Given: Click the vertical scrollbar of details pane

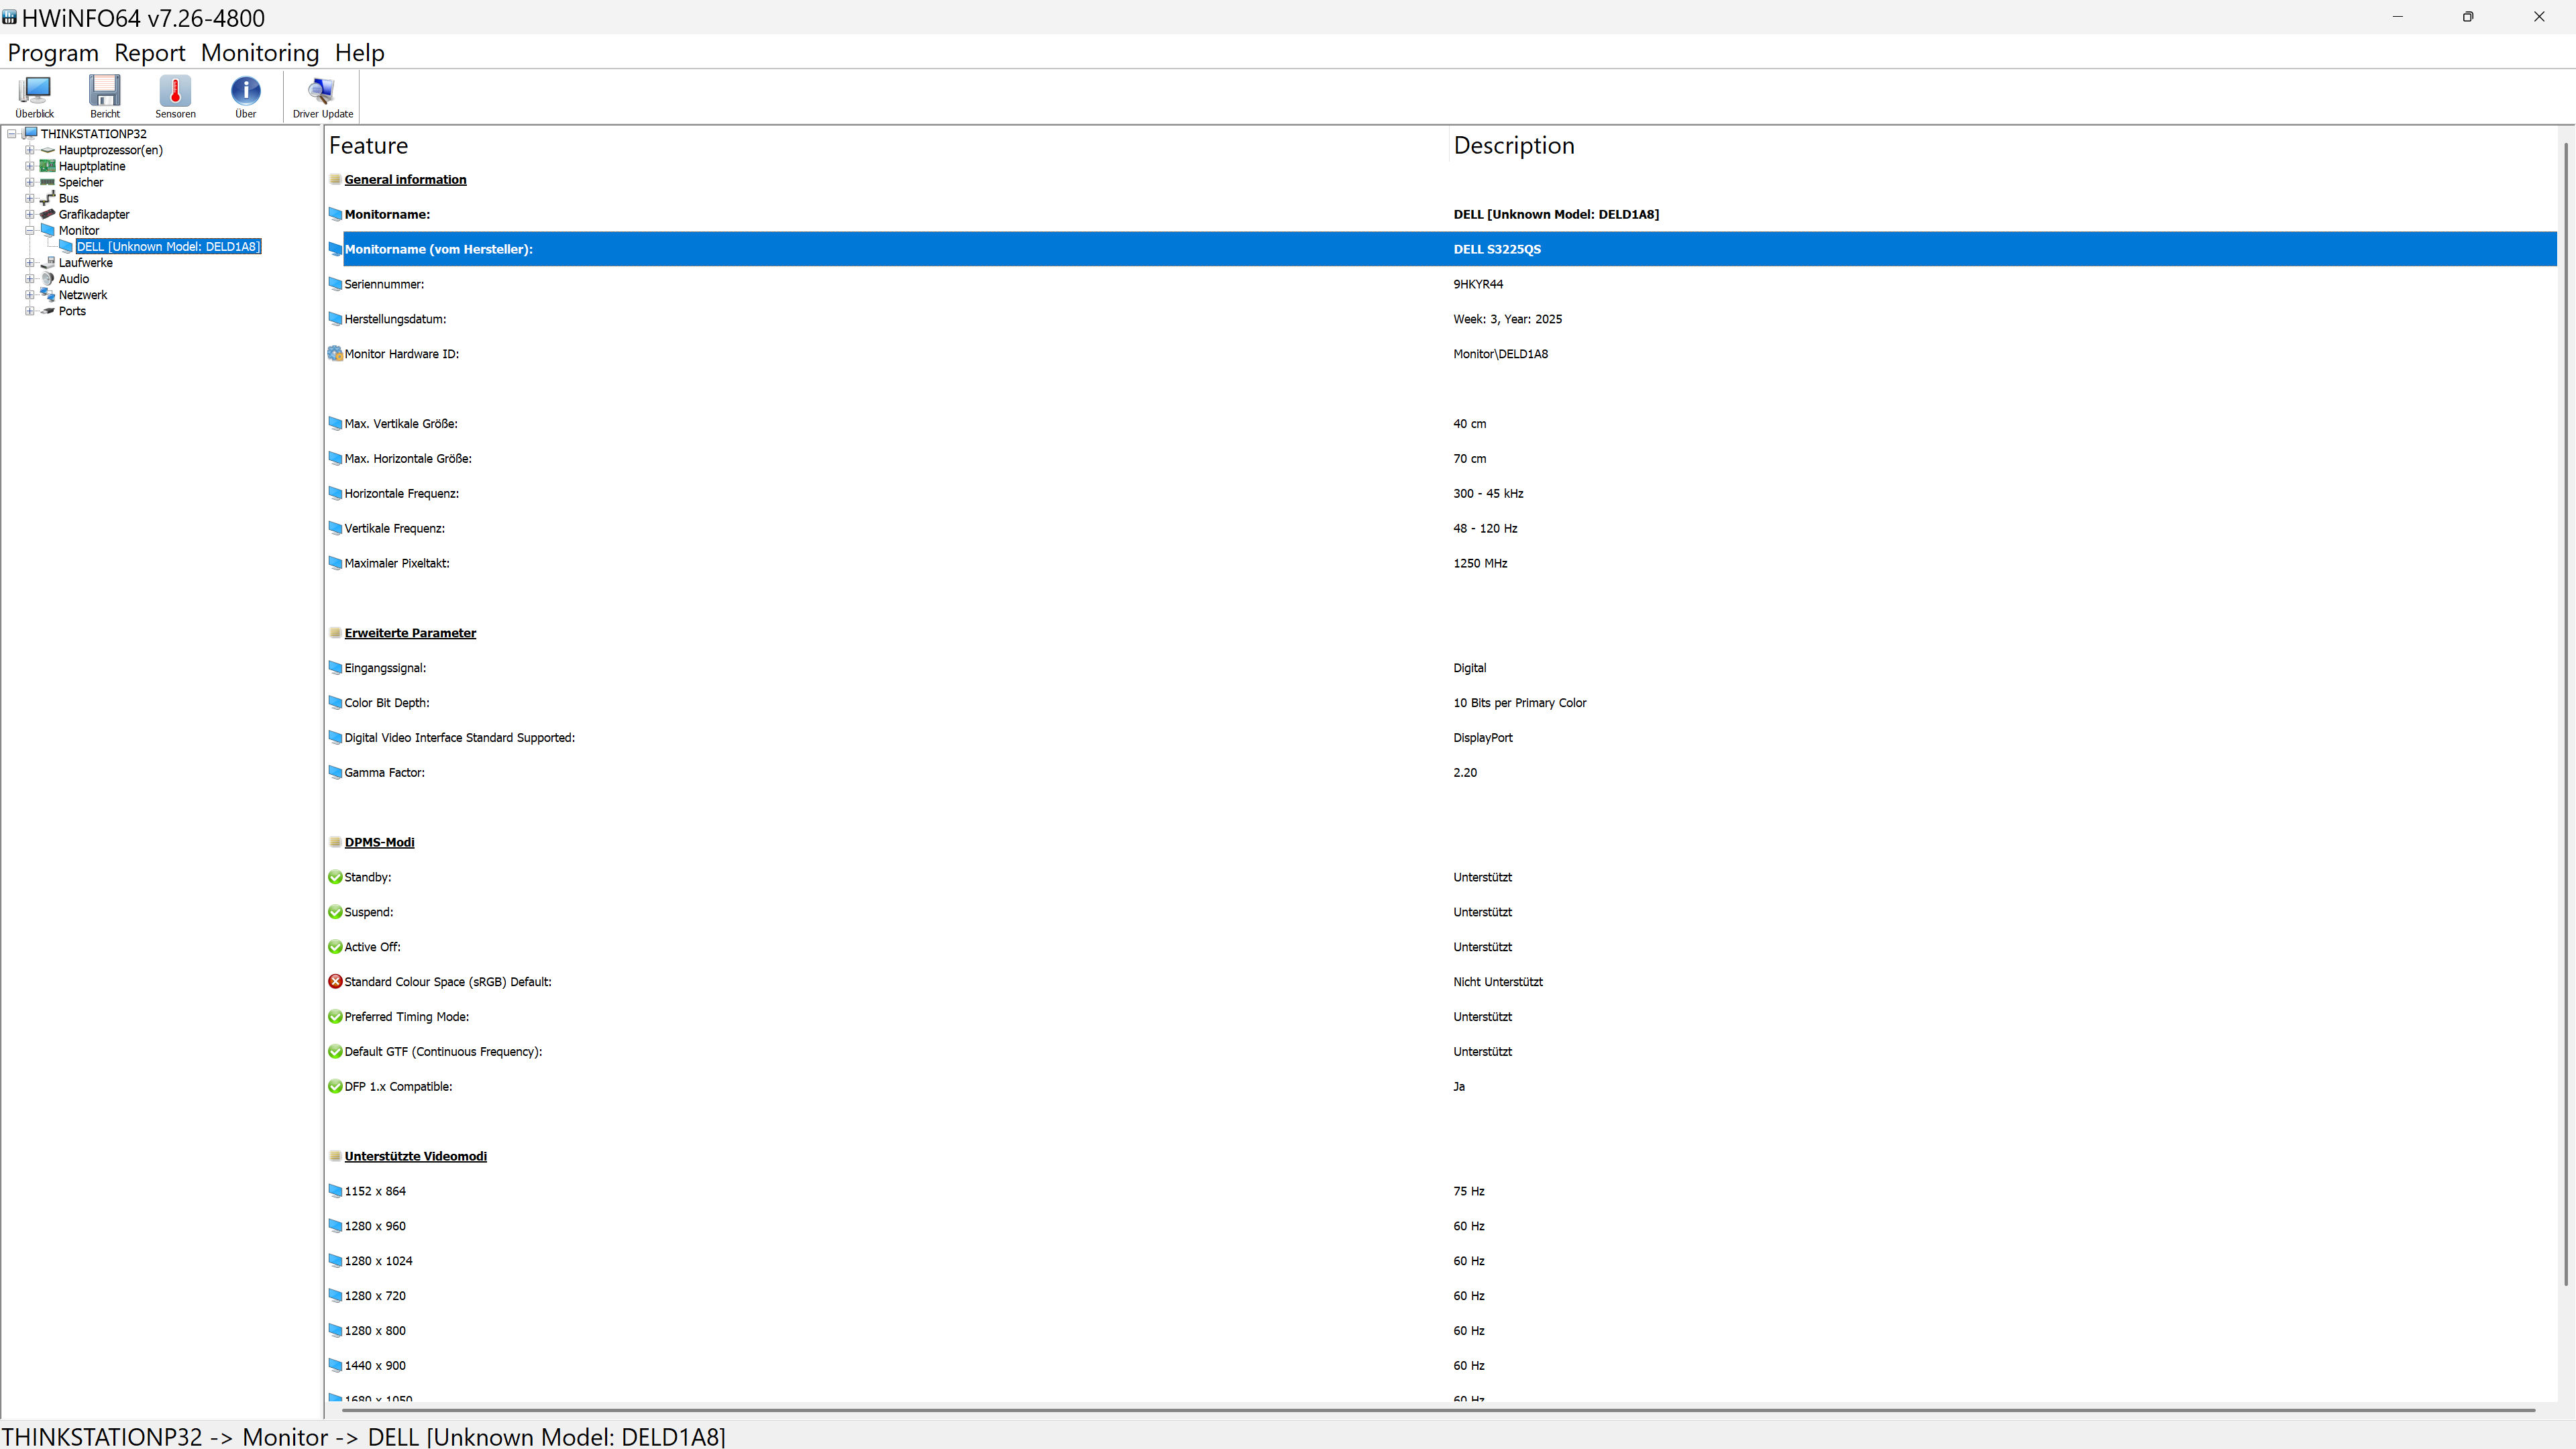Looking at the screenshot, I should click(x=2566, y=714).
